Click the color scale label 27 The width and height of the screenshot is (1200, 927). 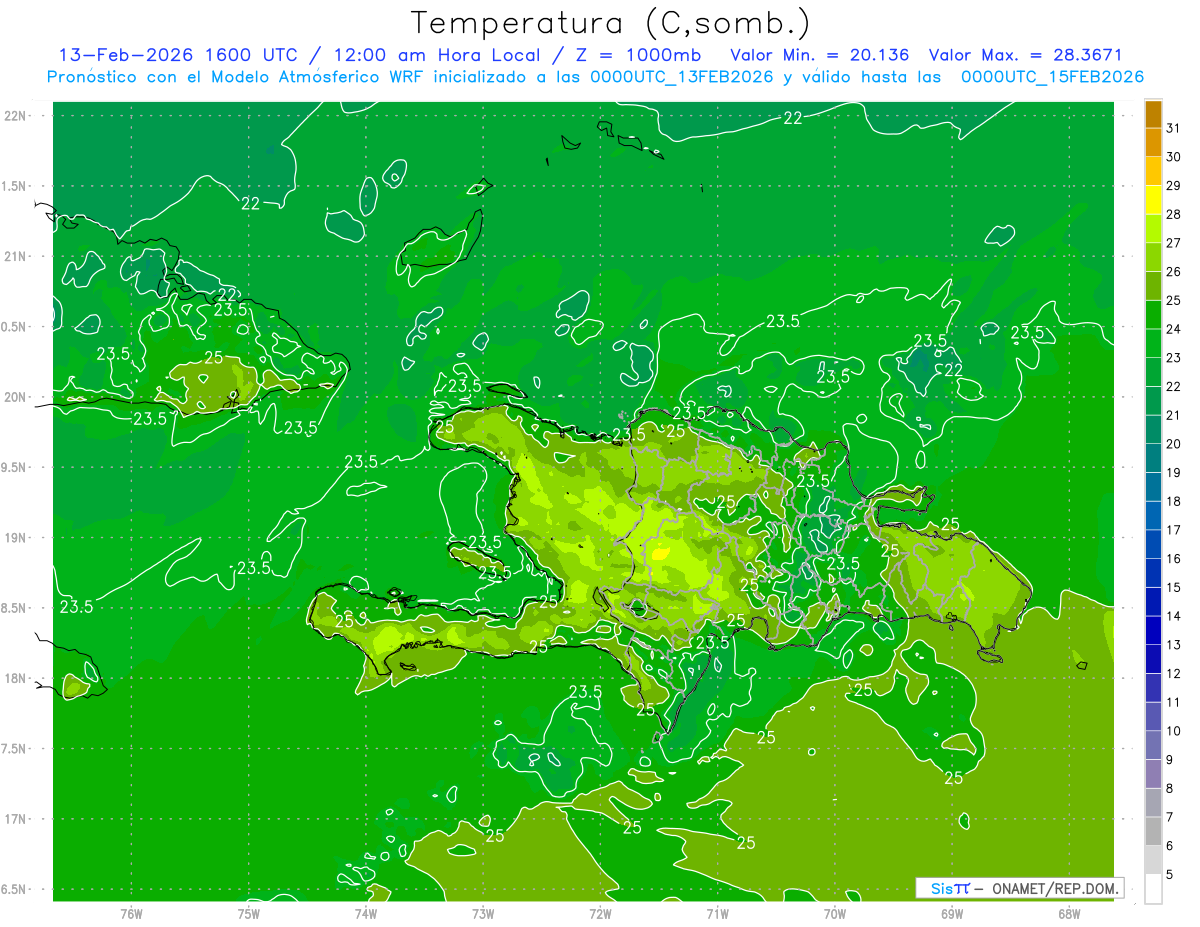tap(1174, 243)
